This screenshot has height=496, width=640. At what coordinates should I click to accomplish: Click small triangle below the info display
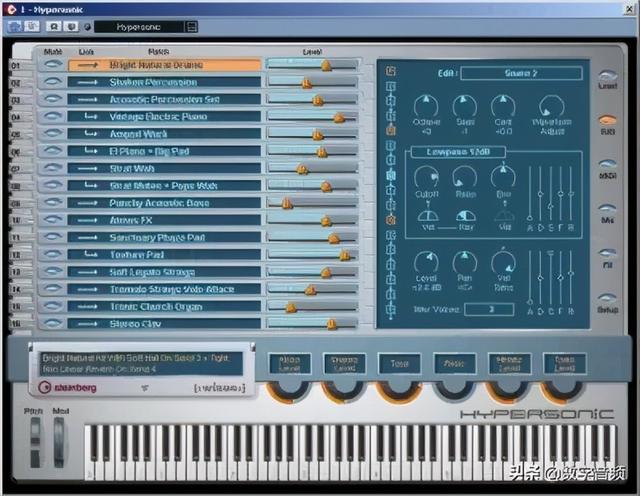(x=144, y=388)
